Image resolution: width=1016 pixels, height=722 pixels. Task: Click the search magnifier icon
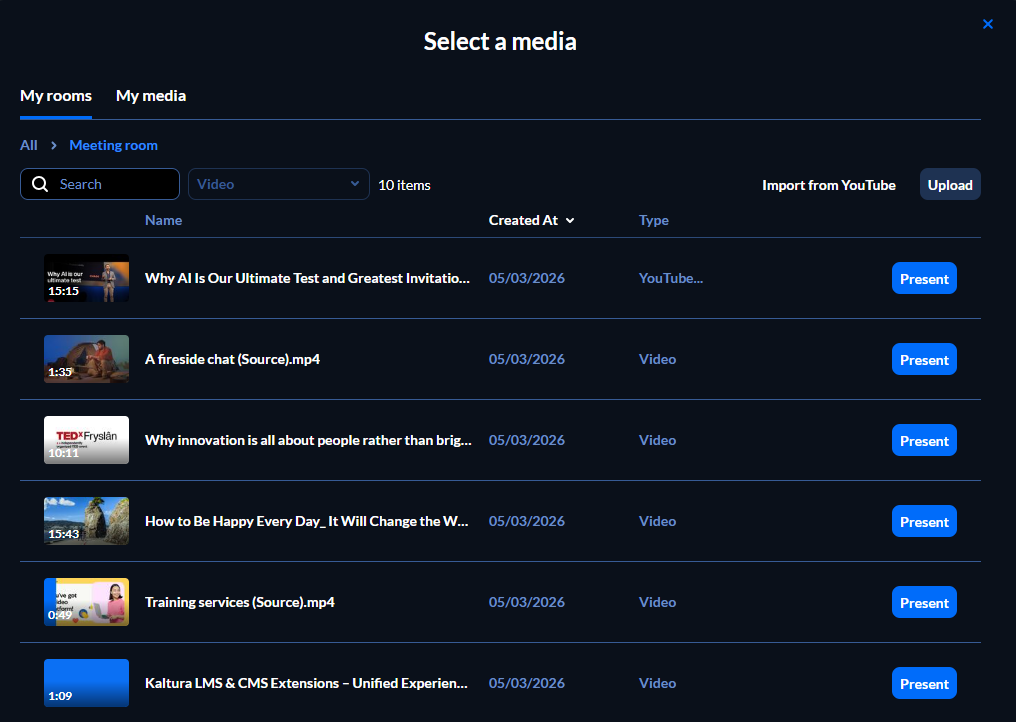coord(40,184)
